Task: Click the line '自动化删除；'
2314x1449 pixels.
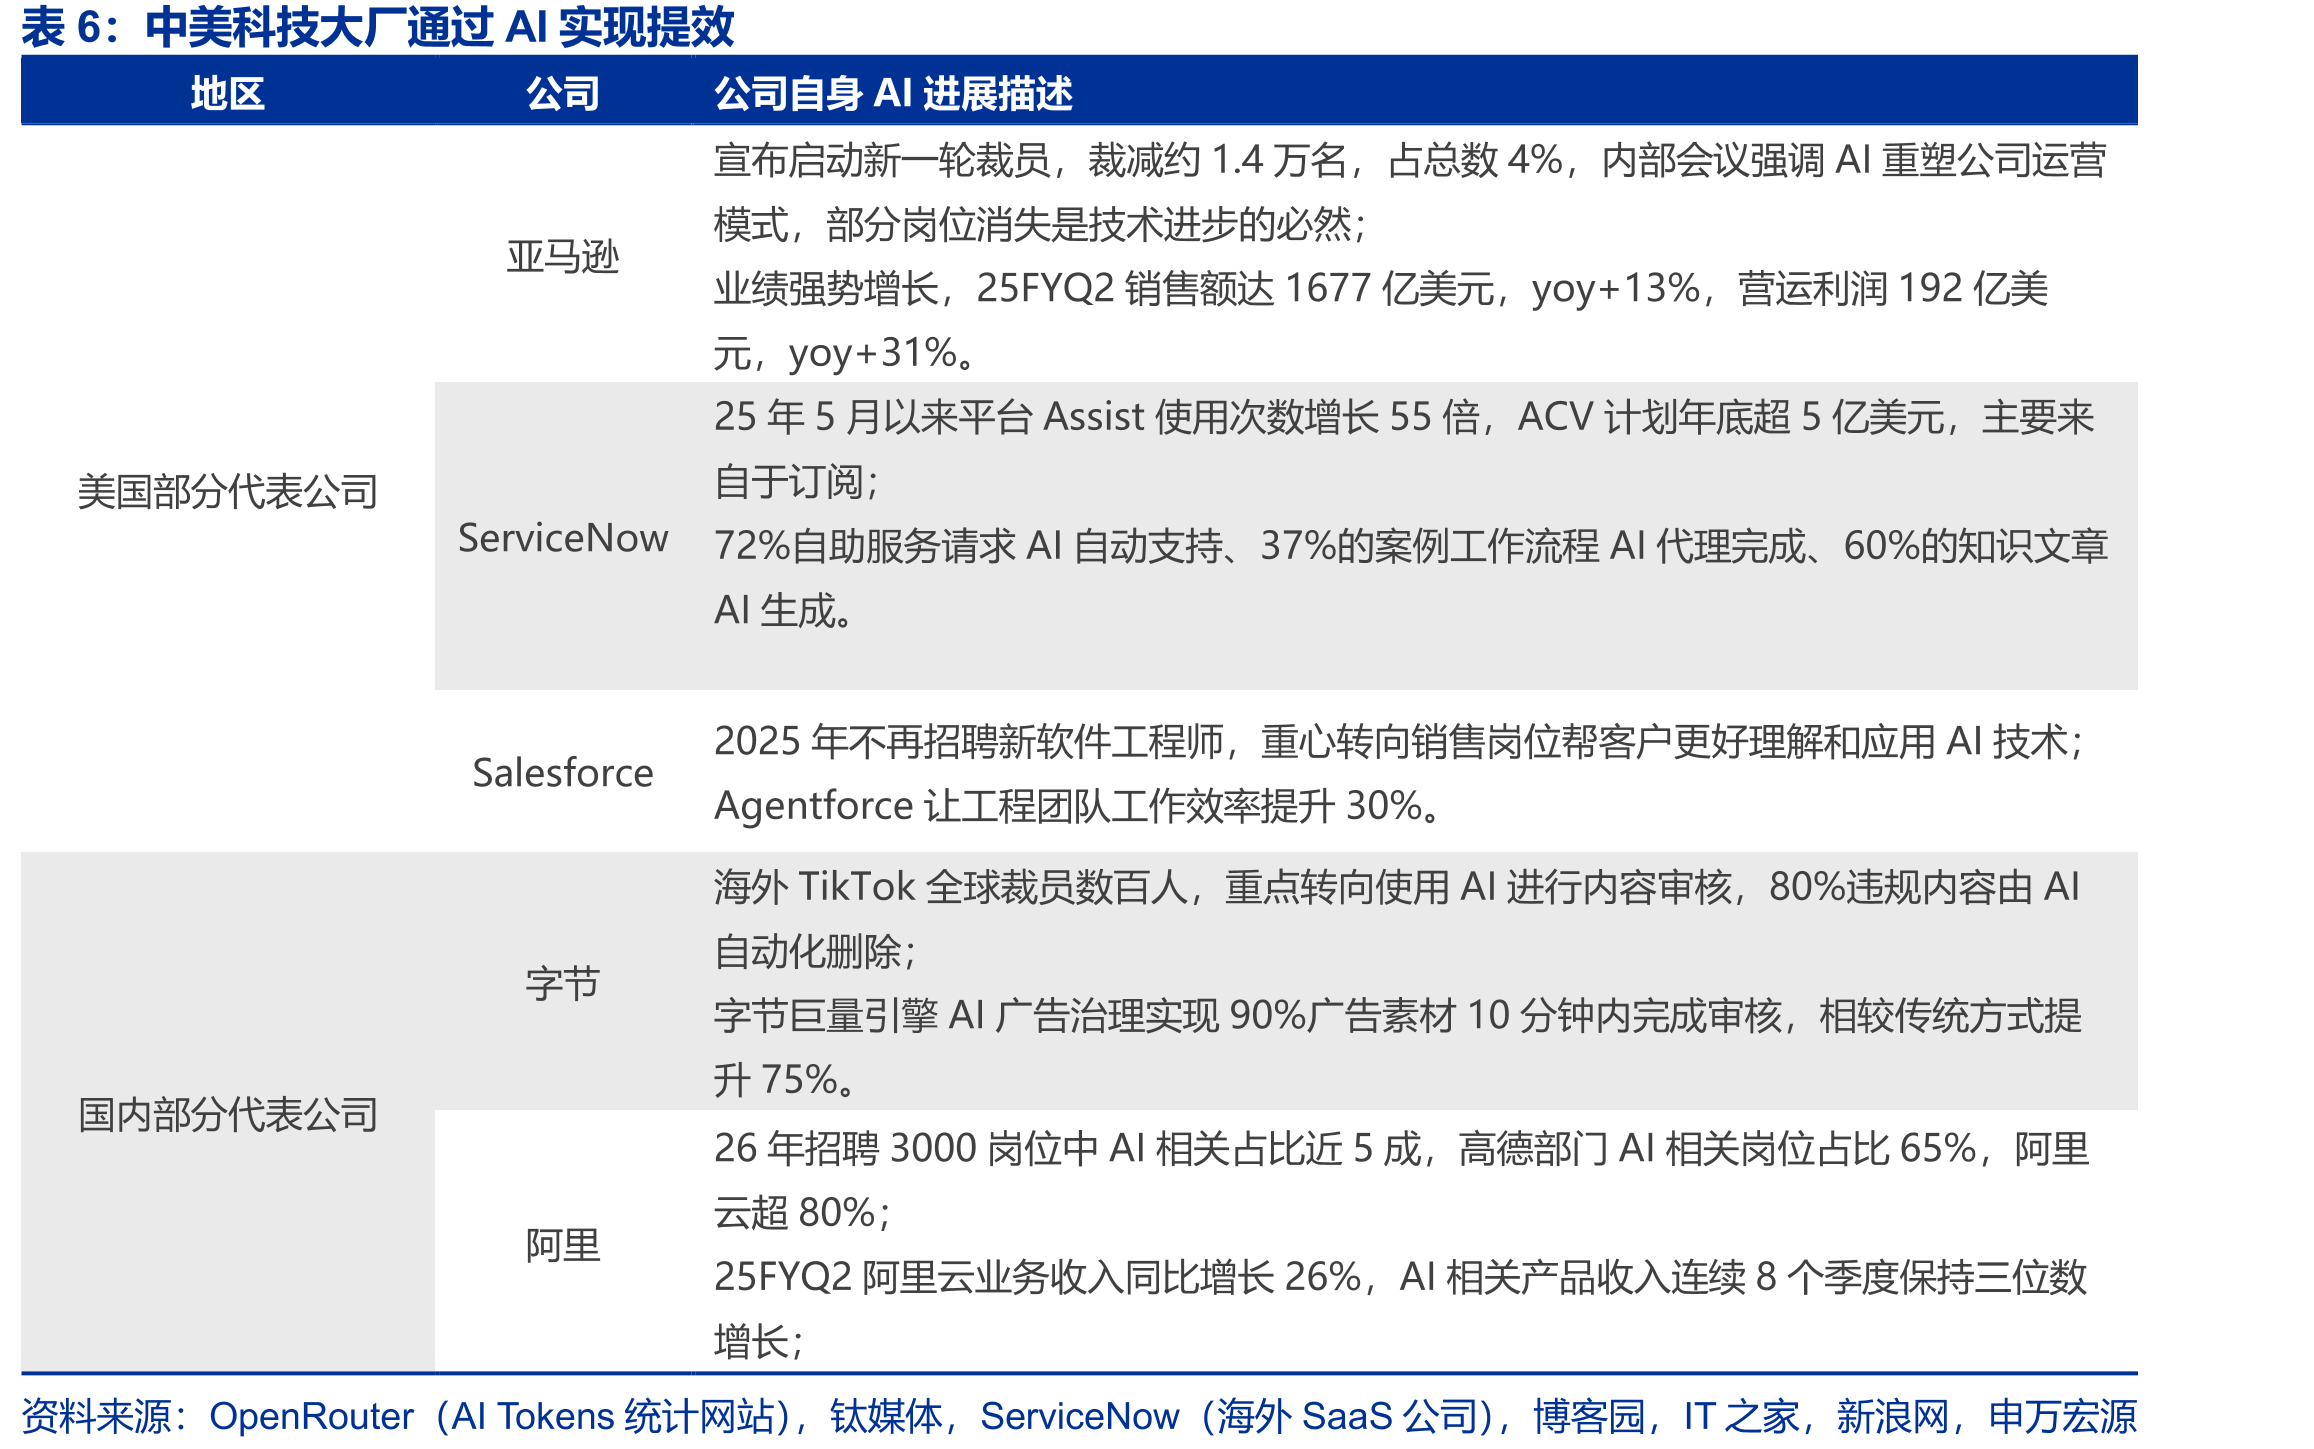Action: tap(815, 951)
